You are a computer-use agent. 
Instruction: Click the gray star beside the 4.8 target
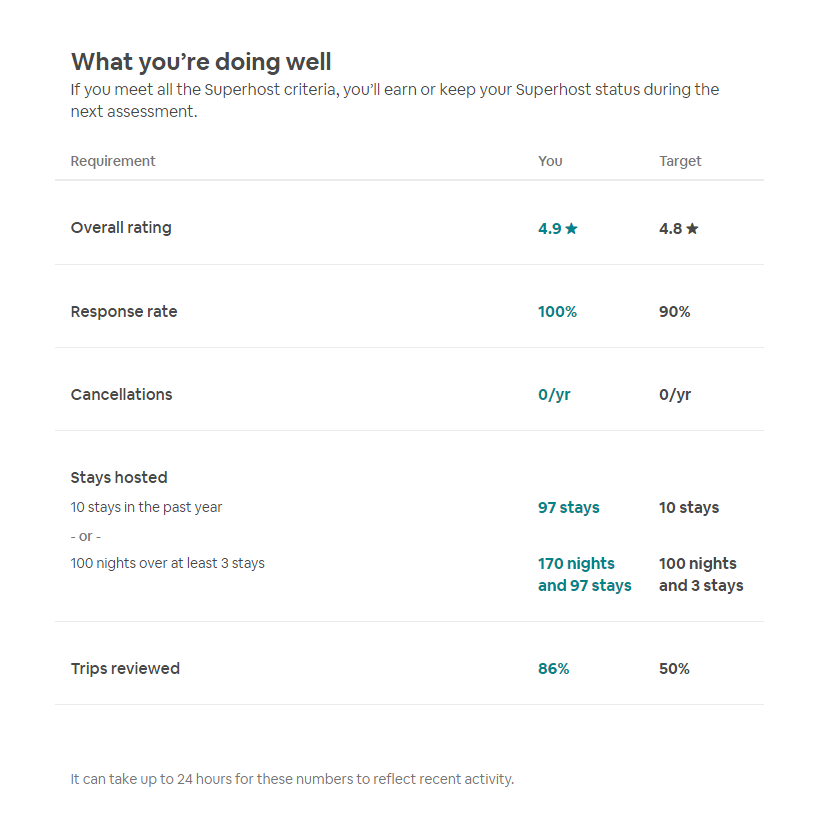coord(692,229)
